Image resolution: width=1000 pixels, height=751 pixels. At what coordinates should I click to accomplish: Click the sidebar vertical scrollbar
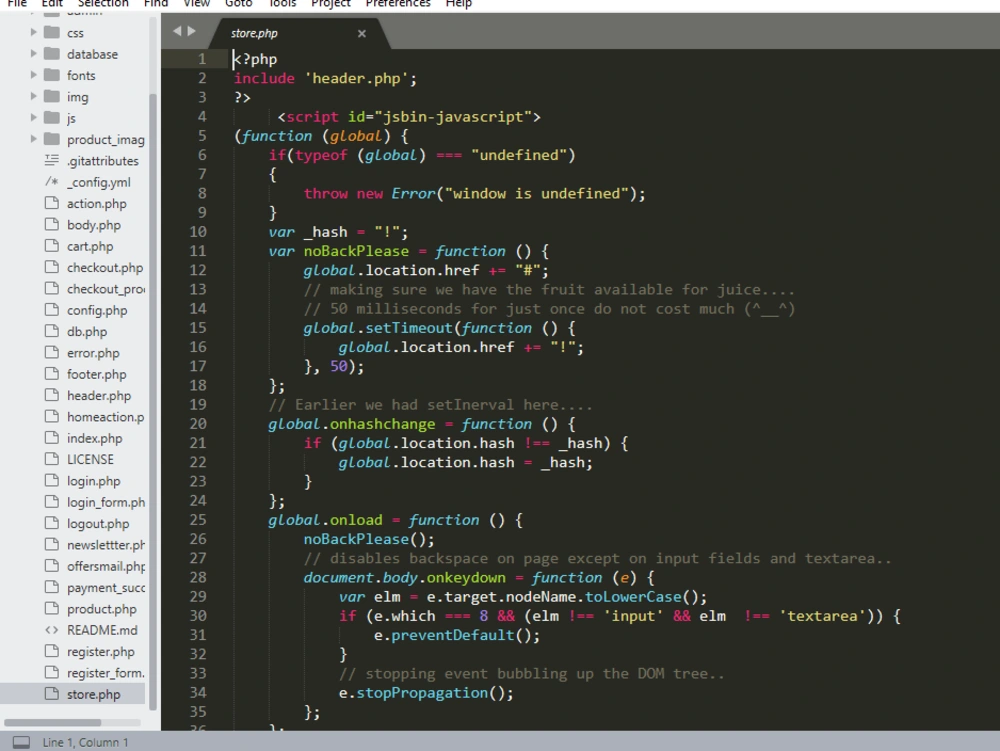pyautogui.click(x=152, y=402)
